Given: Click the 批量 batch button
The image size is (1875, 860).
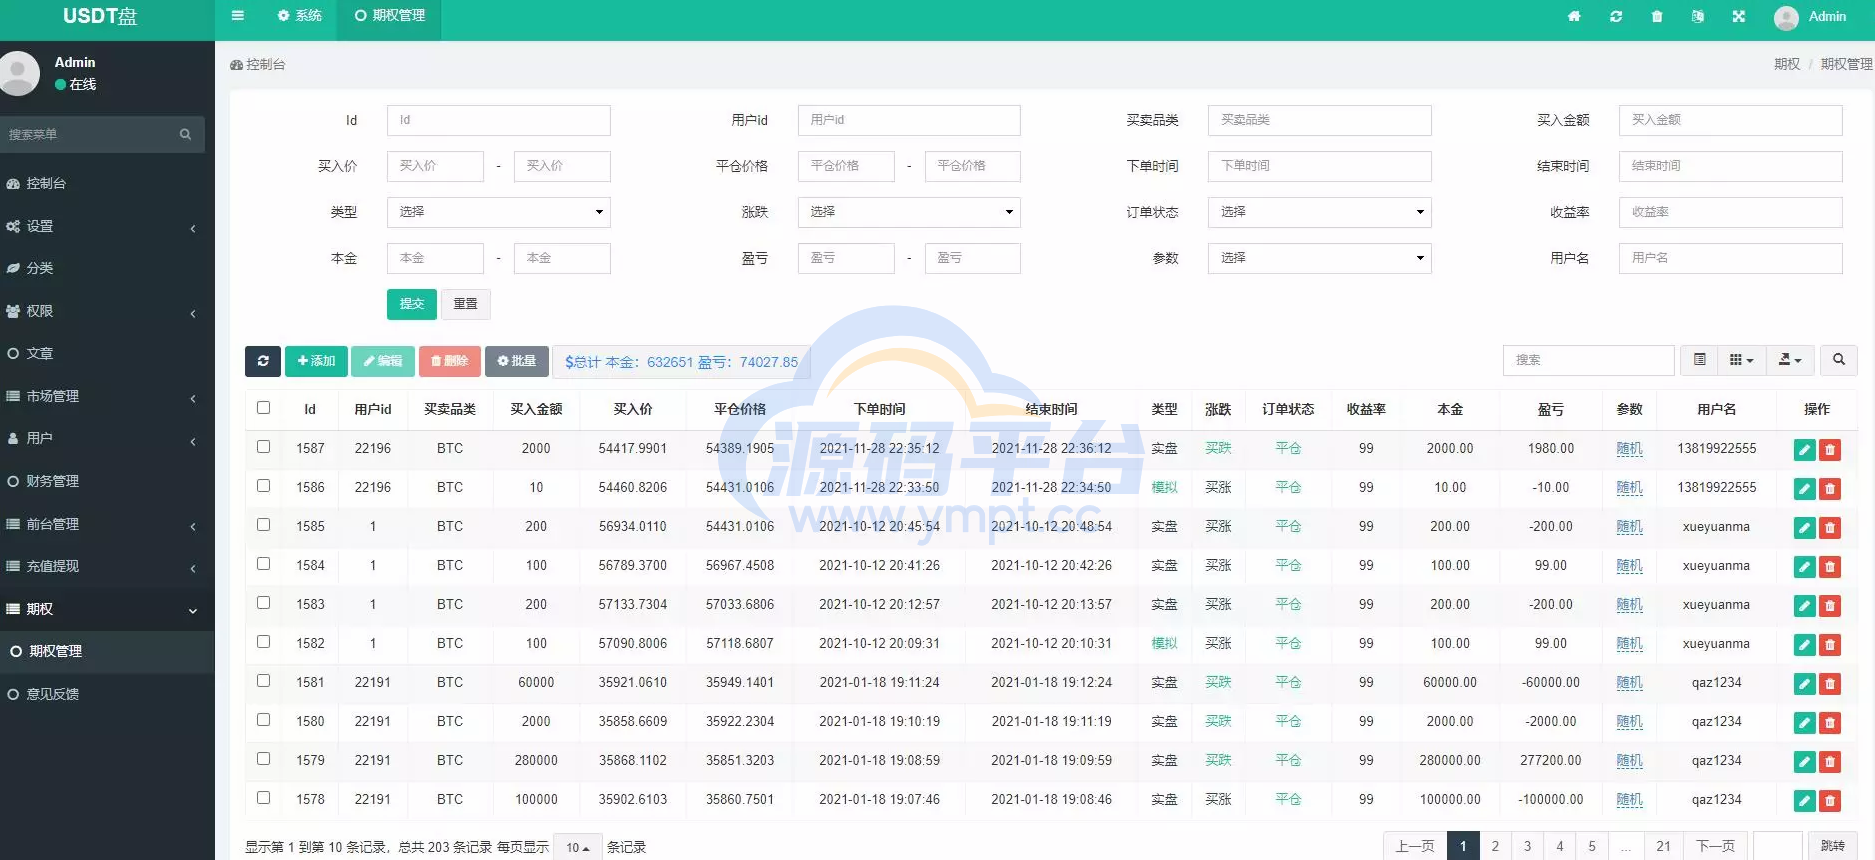Looking at the screenshot, I should click(x=517, y=361).
